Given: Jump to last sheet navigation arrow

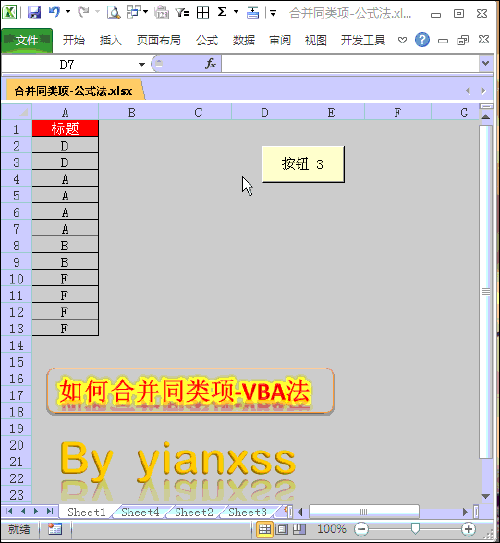Looking at the screenshot, I should pos(50,511).
